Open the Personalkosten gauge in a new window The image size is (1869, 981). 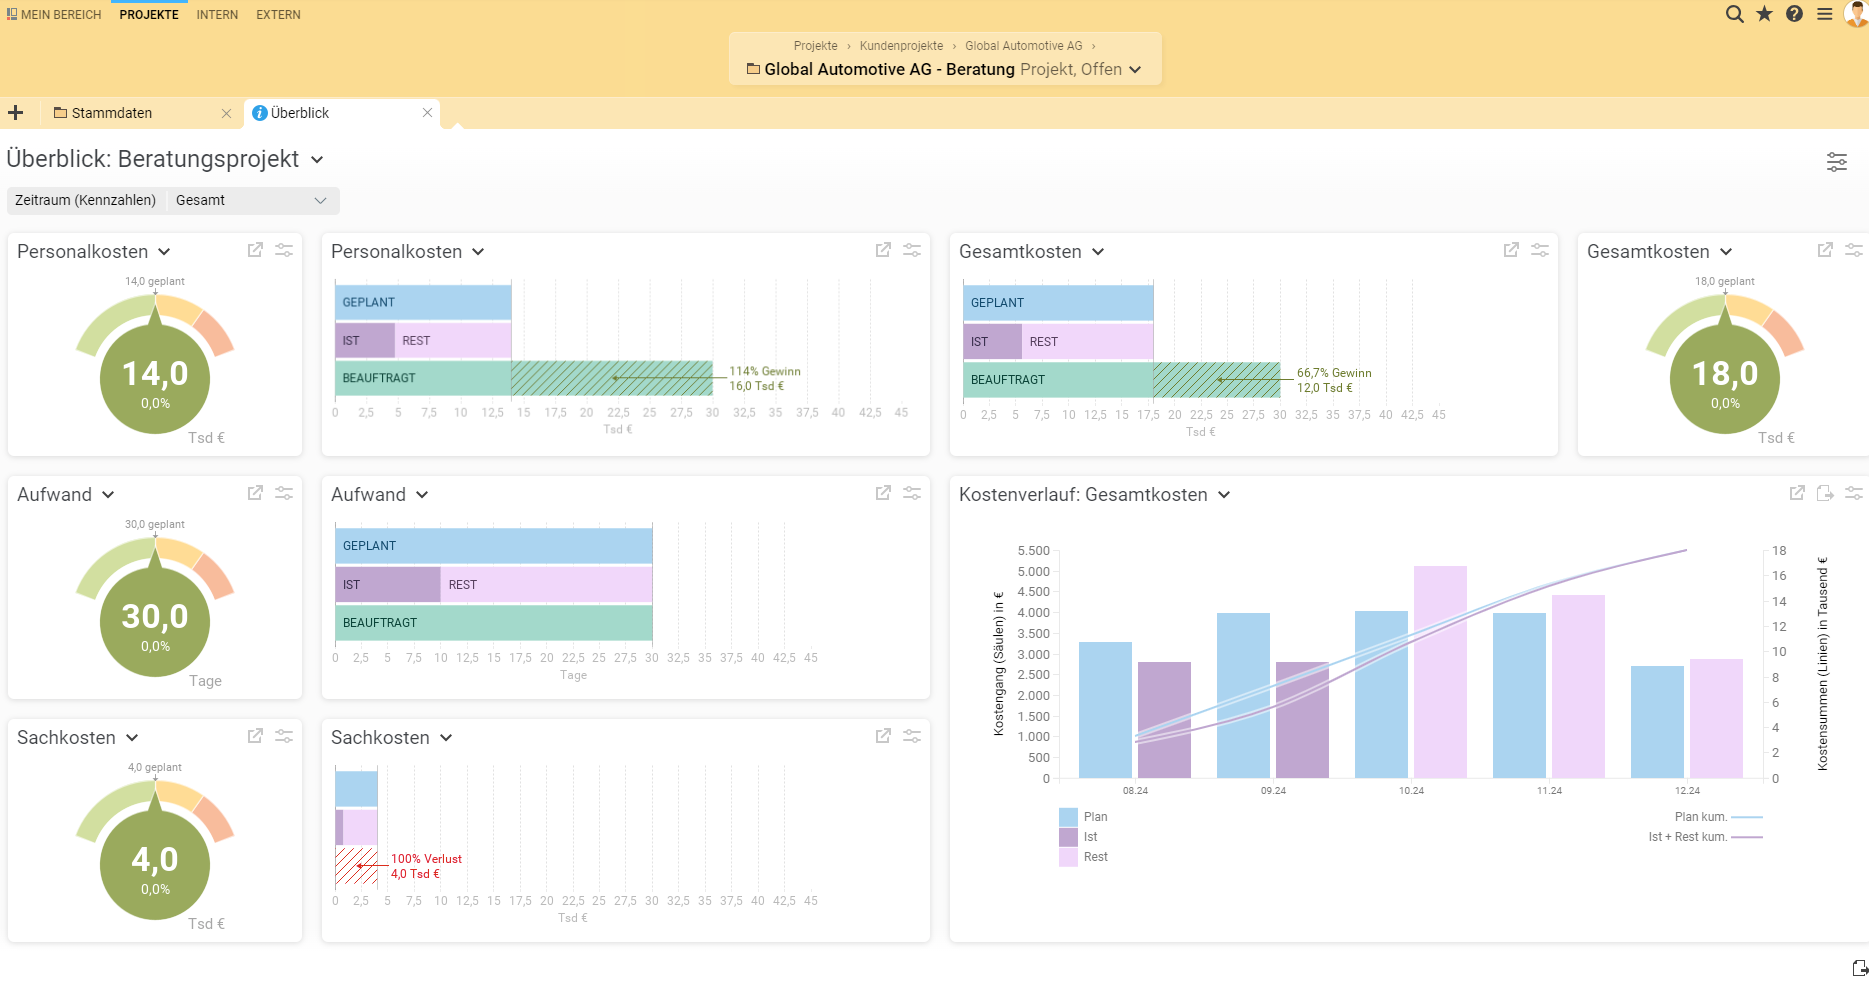tap(255, 250)
